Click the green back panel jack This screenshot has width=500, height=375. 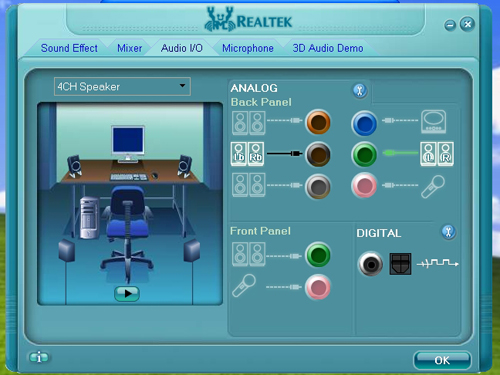[x=364, y=154]
